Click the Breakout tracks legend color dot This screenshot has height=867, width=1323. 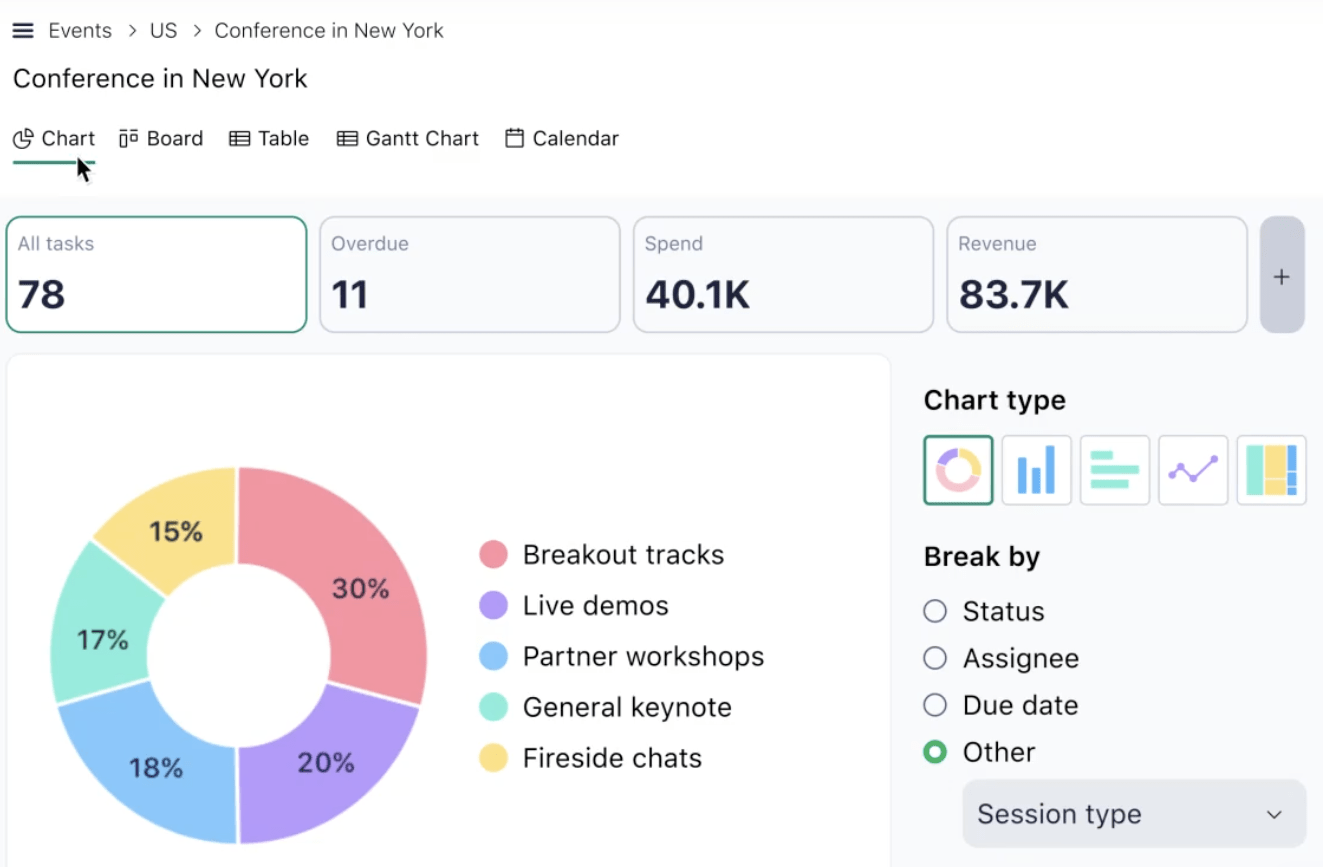pyautogui.click(x=493, y=554)
